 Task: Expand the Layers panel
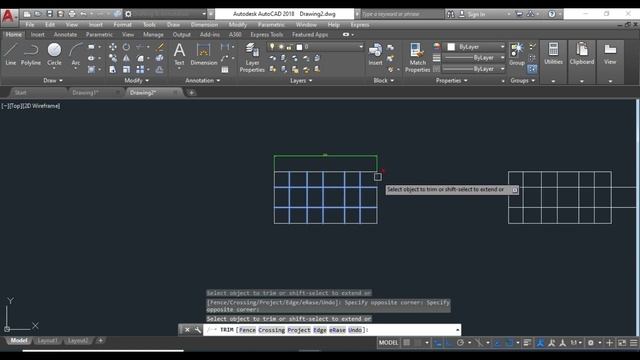(301, 80)
